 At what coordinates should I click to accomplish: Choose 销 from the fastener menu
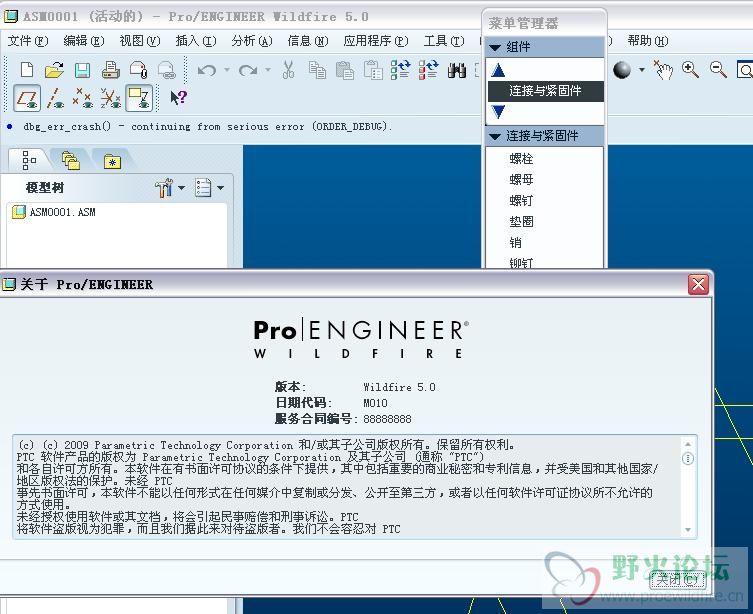click(515, 242)
